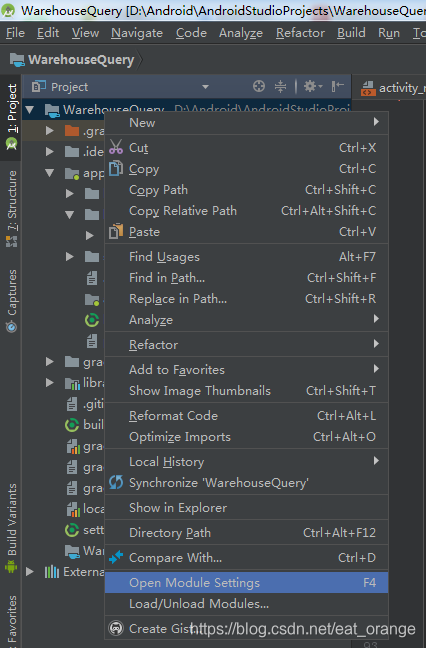Click the Cut scissors icon
426x648 pixels.
pyautogui.click(x=116, y=147)
